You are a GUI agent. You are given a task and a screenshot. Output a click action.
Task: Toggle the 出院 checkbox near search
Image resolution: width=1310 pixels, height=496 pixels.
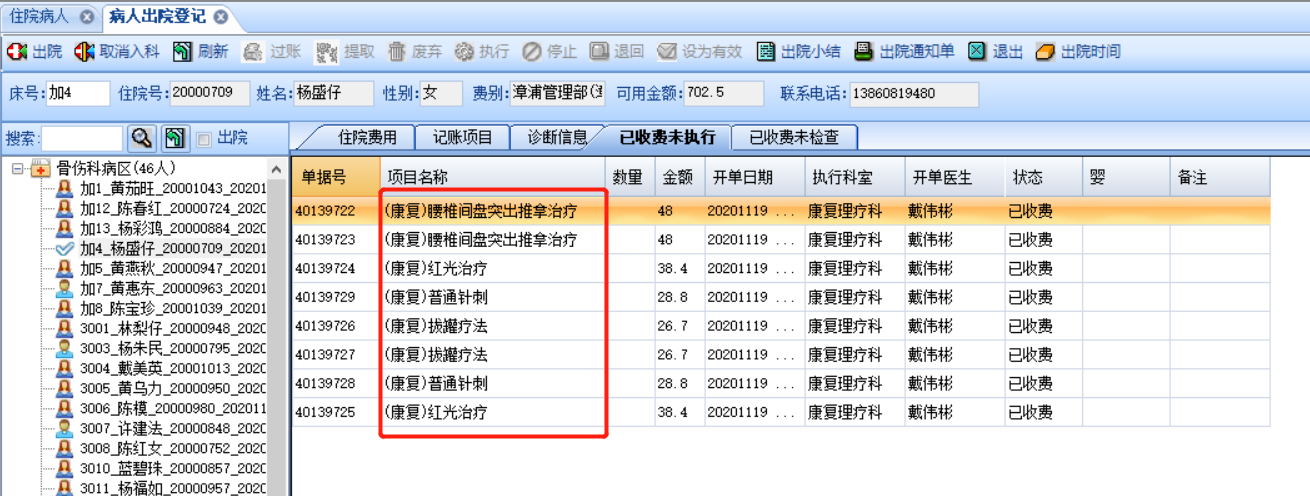click(204, 138)
